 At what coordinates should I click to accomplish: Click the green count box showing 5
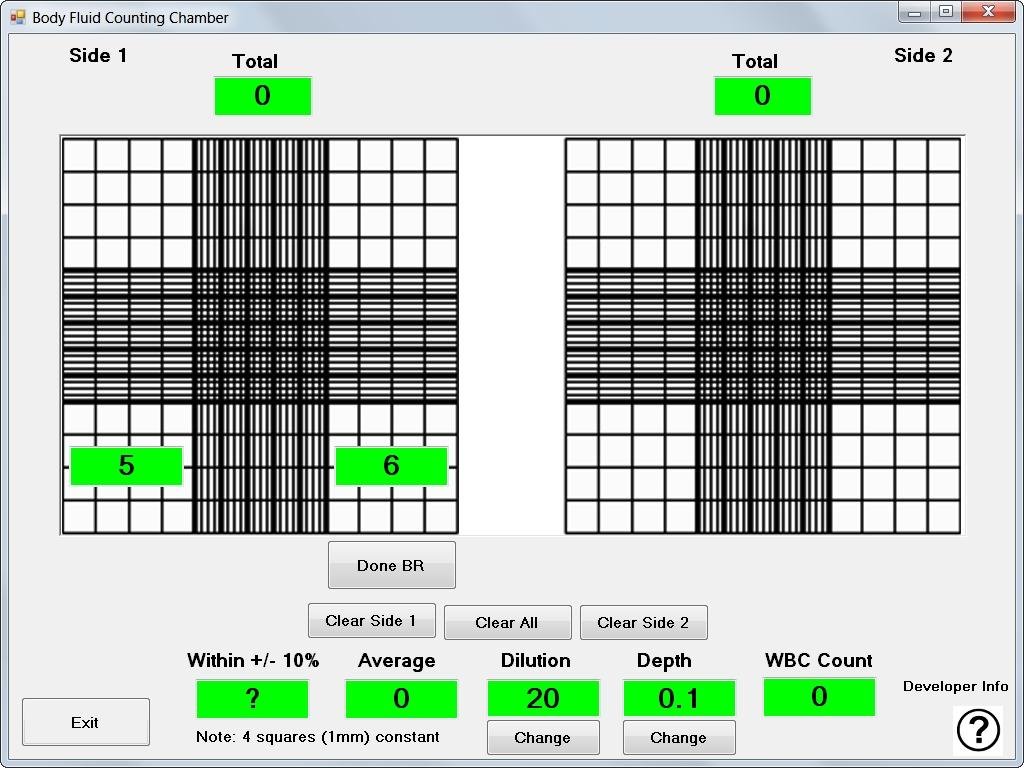[126, 466]
